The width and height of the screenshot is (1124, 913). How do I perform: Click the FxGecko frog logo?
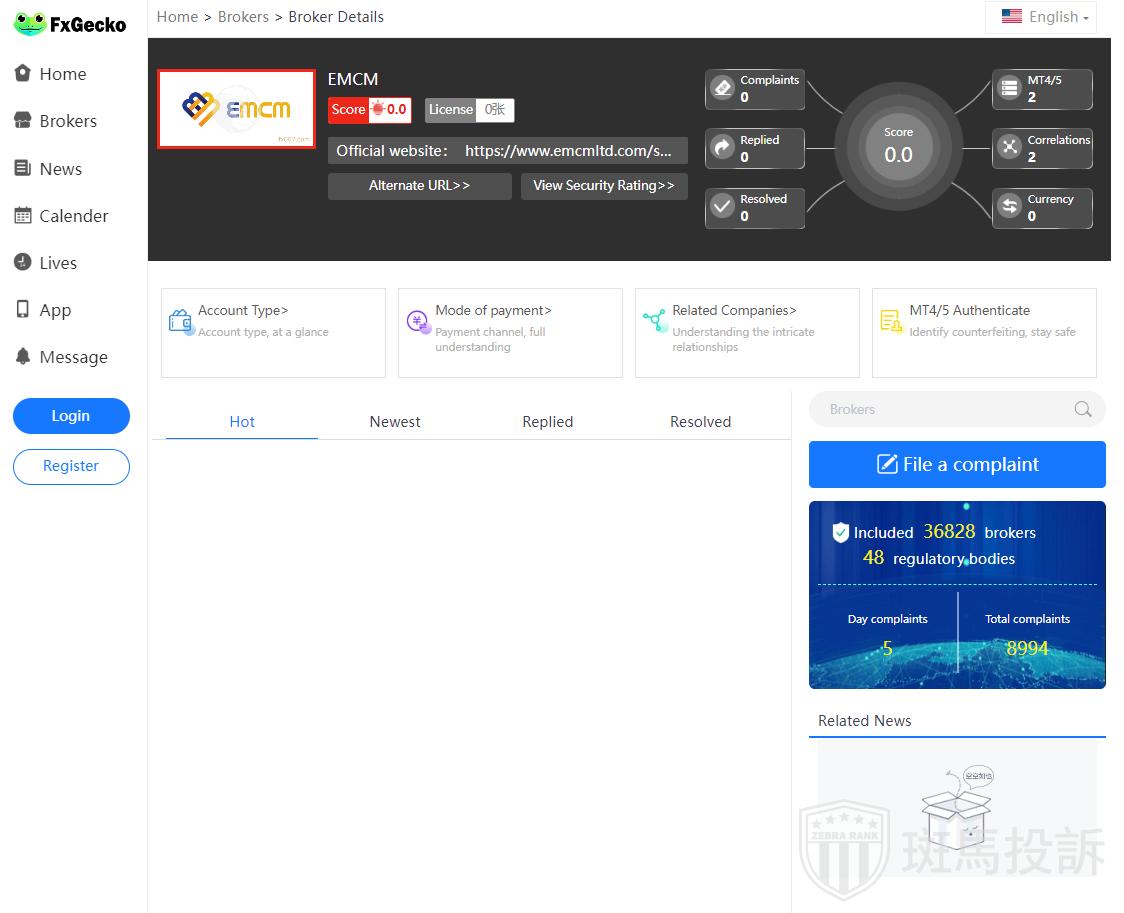(30, 24)
